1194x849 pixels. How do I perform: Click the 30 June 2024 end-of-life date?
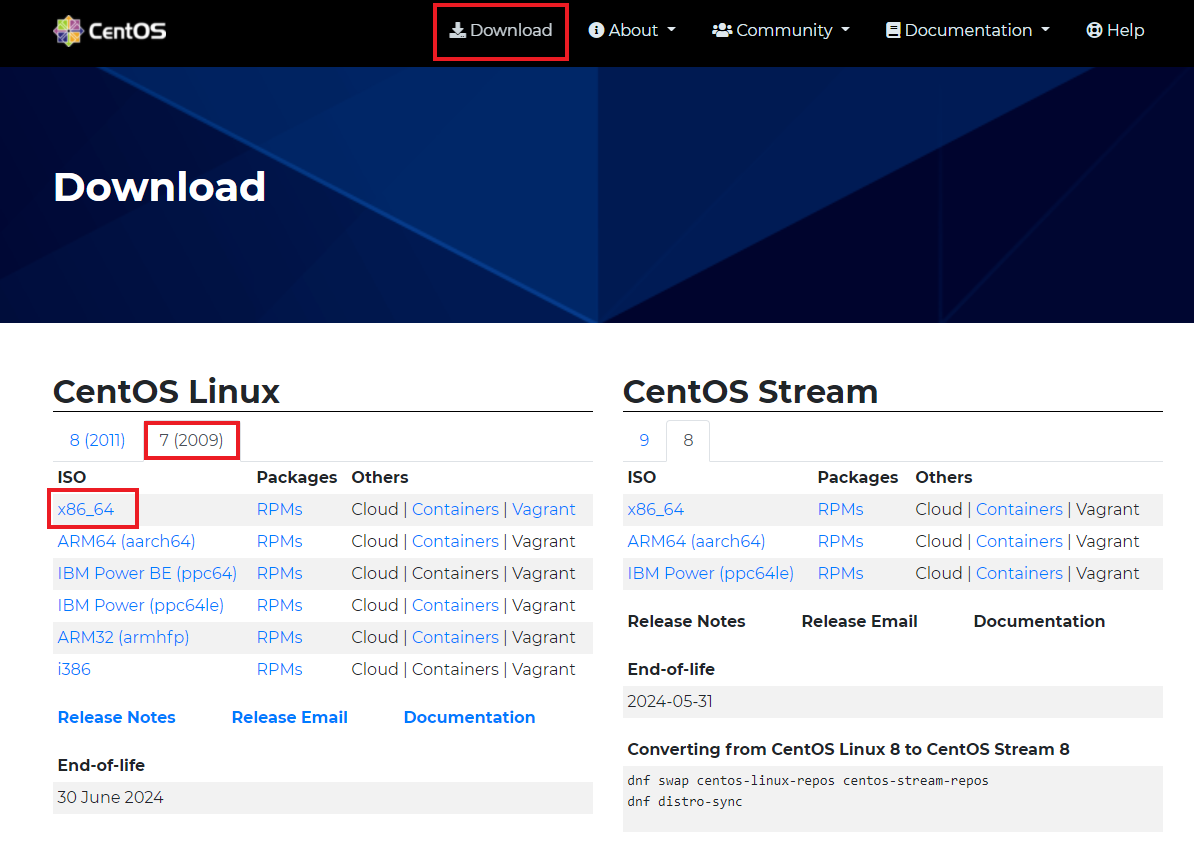[x=110, y=797]
